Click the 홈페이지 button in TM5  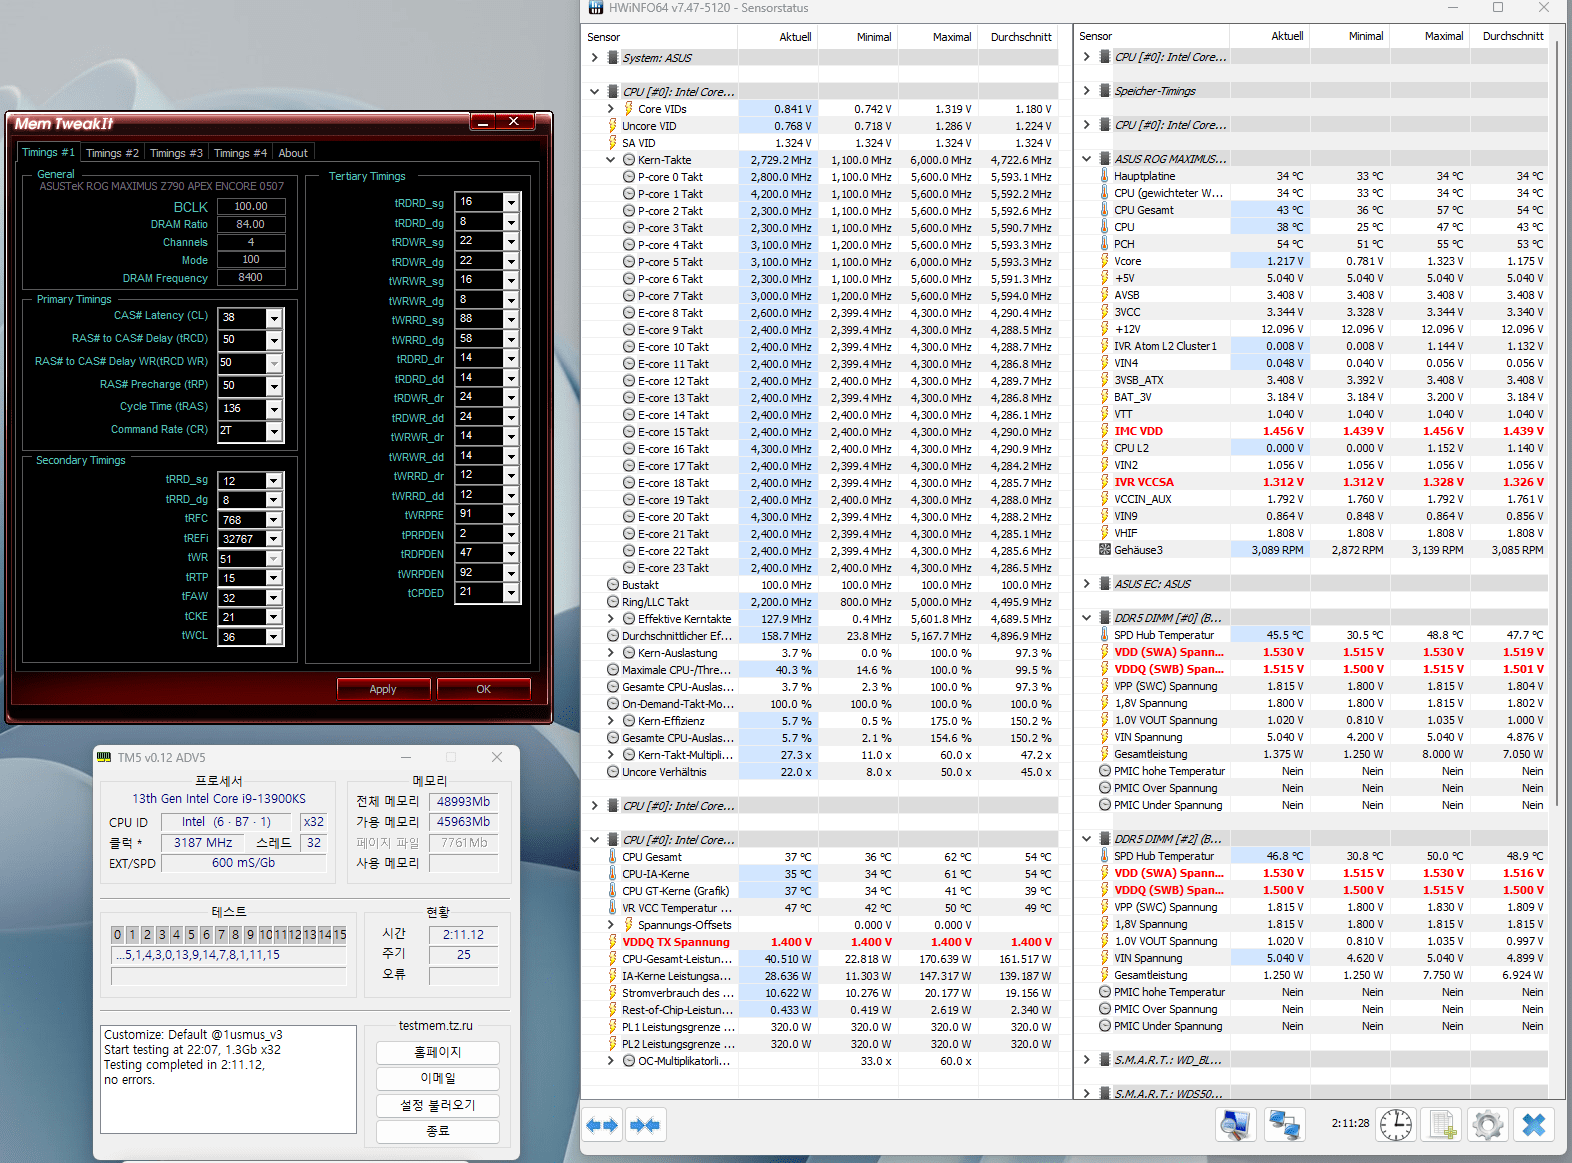coord(437,1053)
